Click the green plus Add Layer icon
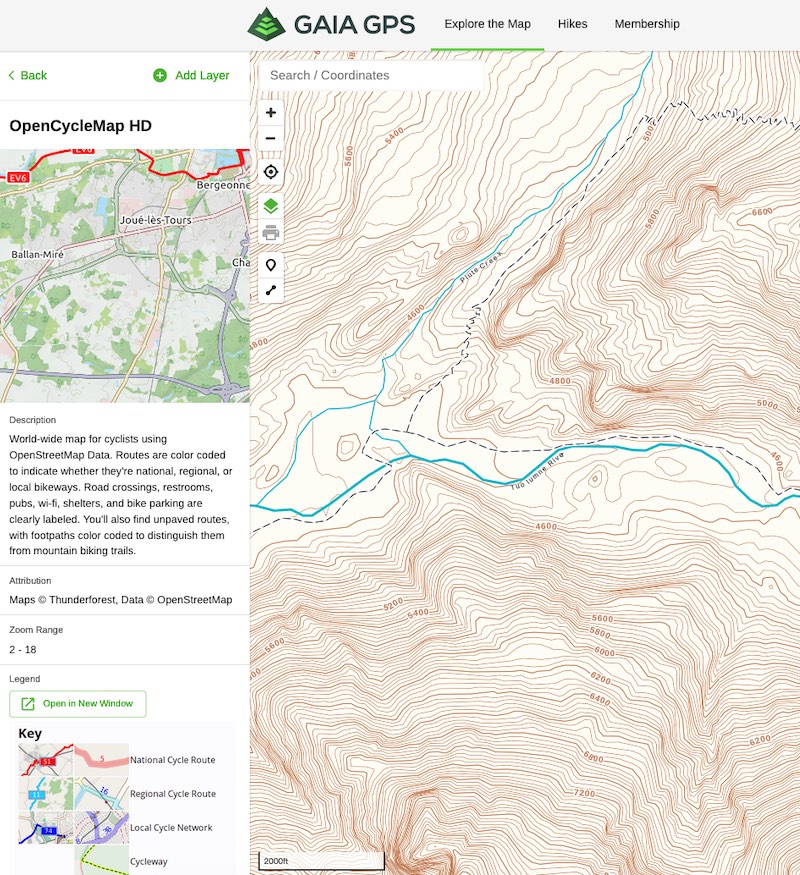This screenshot has width=800, height=875. [x=160, y=75]
